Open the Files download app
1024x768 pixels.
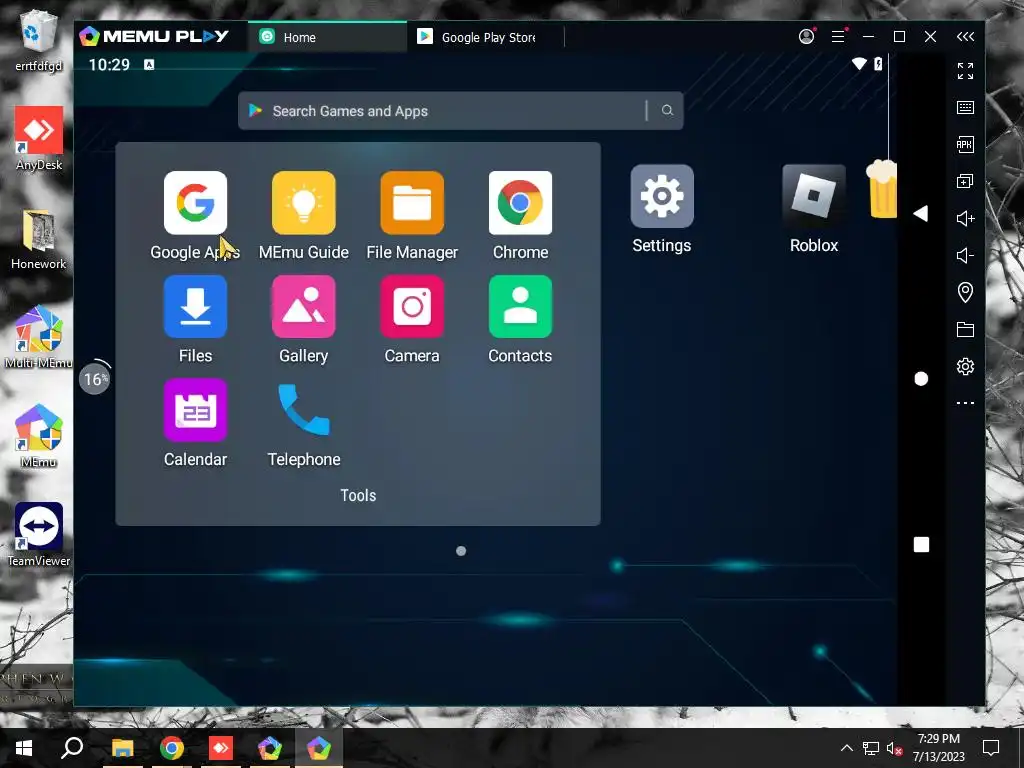[195, 306]
